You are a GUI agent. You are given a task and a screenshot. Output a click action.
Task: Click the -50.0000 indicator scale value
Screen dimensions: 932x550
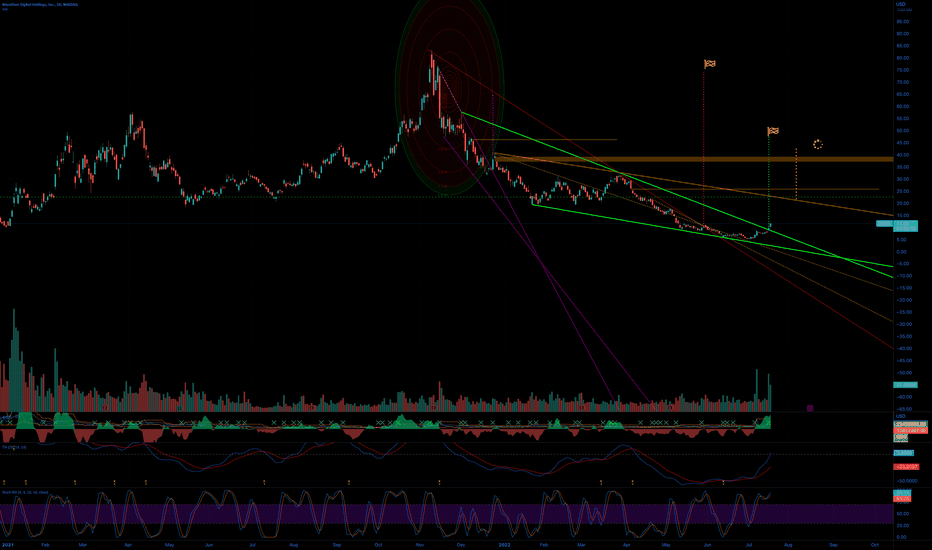click(906, 480)
